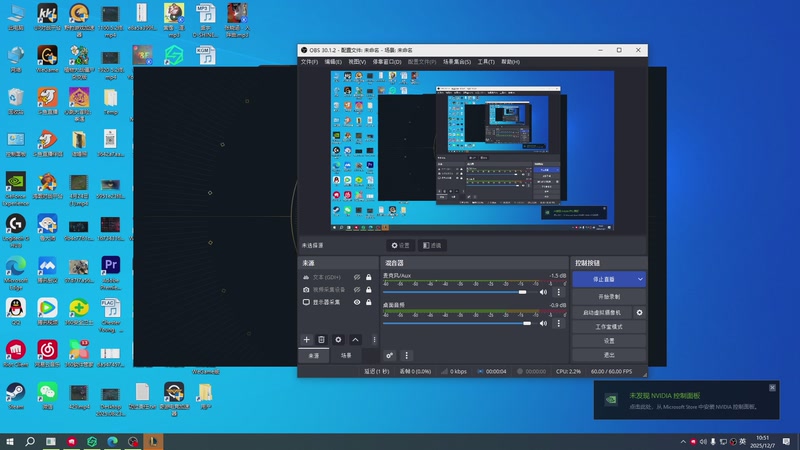Open 桌面音频 channel three-dot options
The width and height of the screenshot is (800, 450).
coord(559,323)
